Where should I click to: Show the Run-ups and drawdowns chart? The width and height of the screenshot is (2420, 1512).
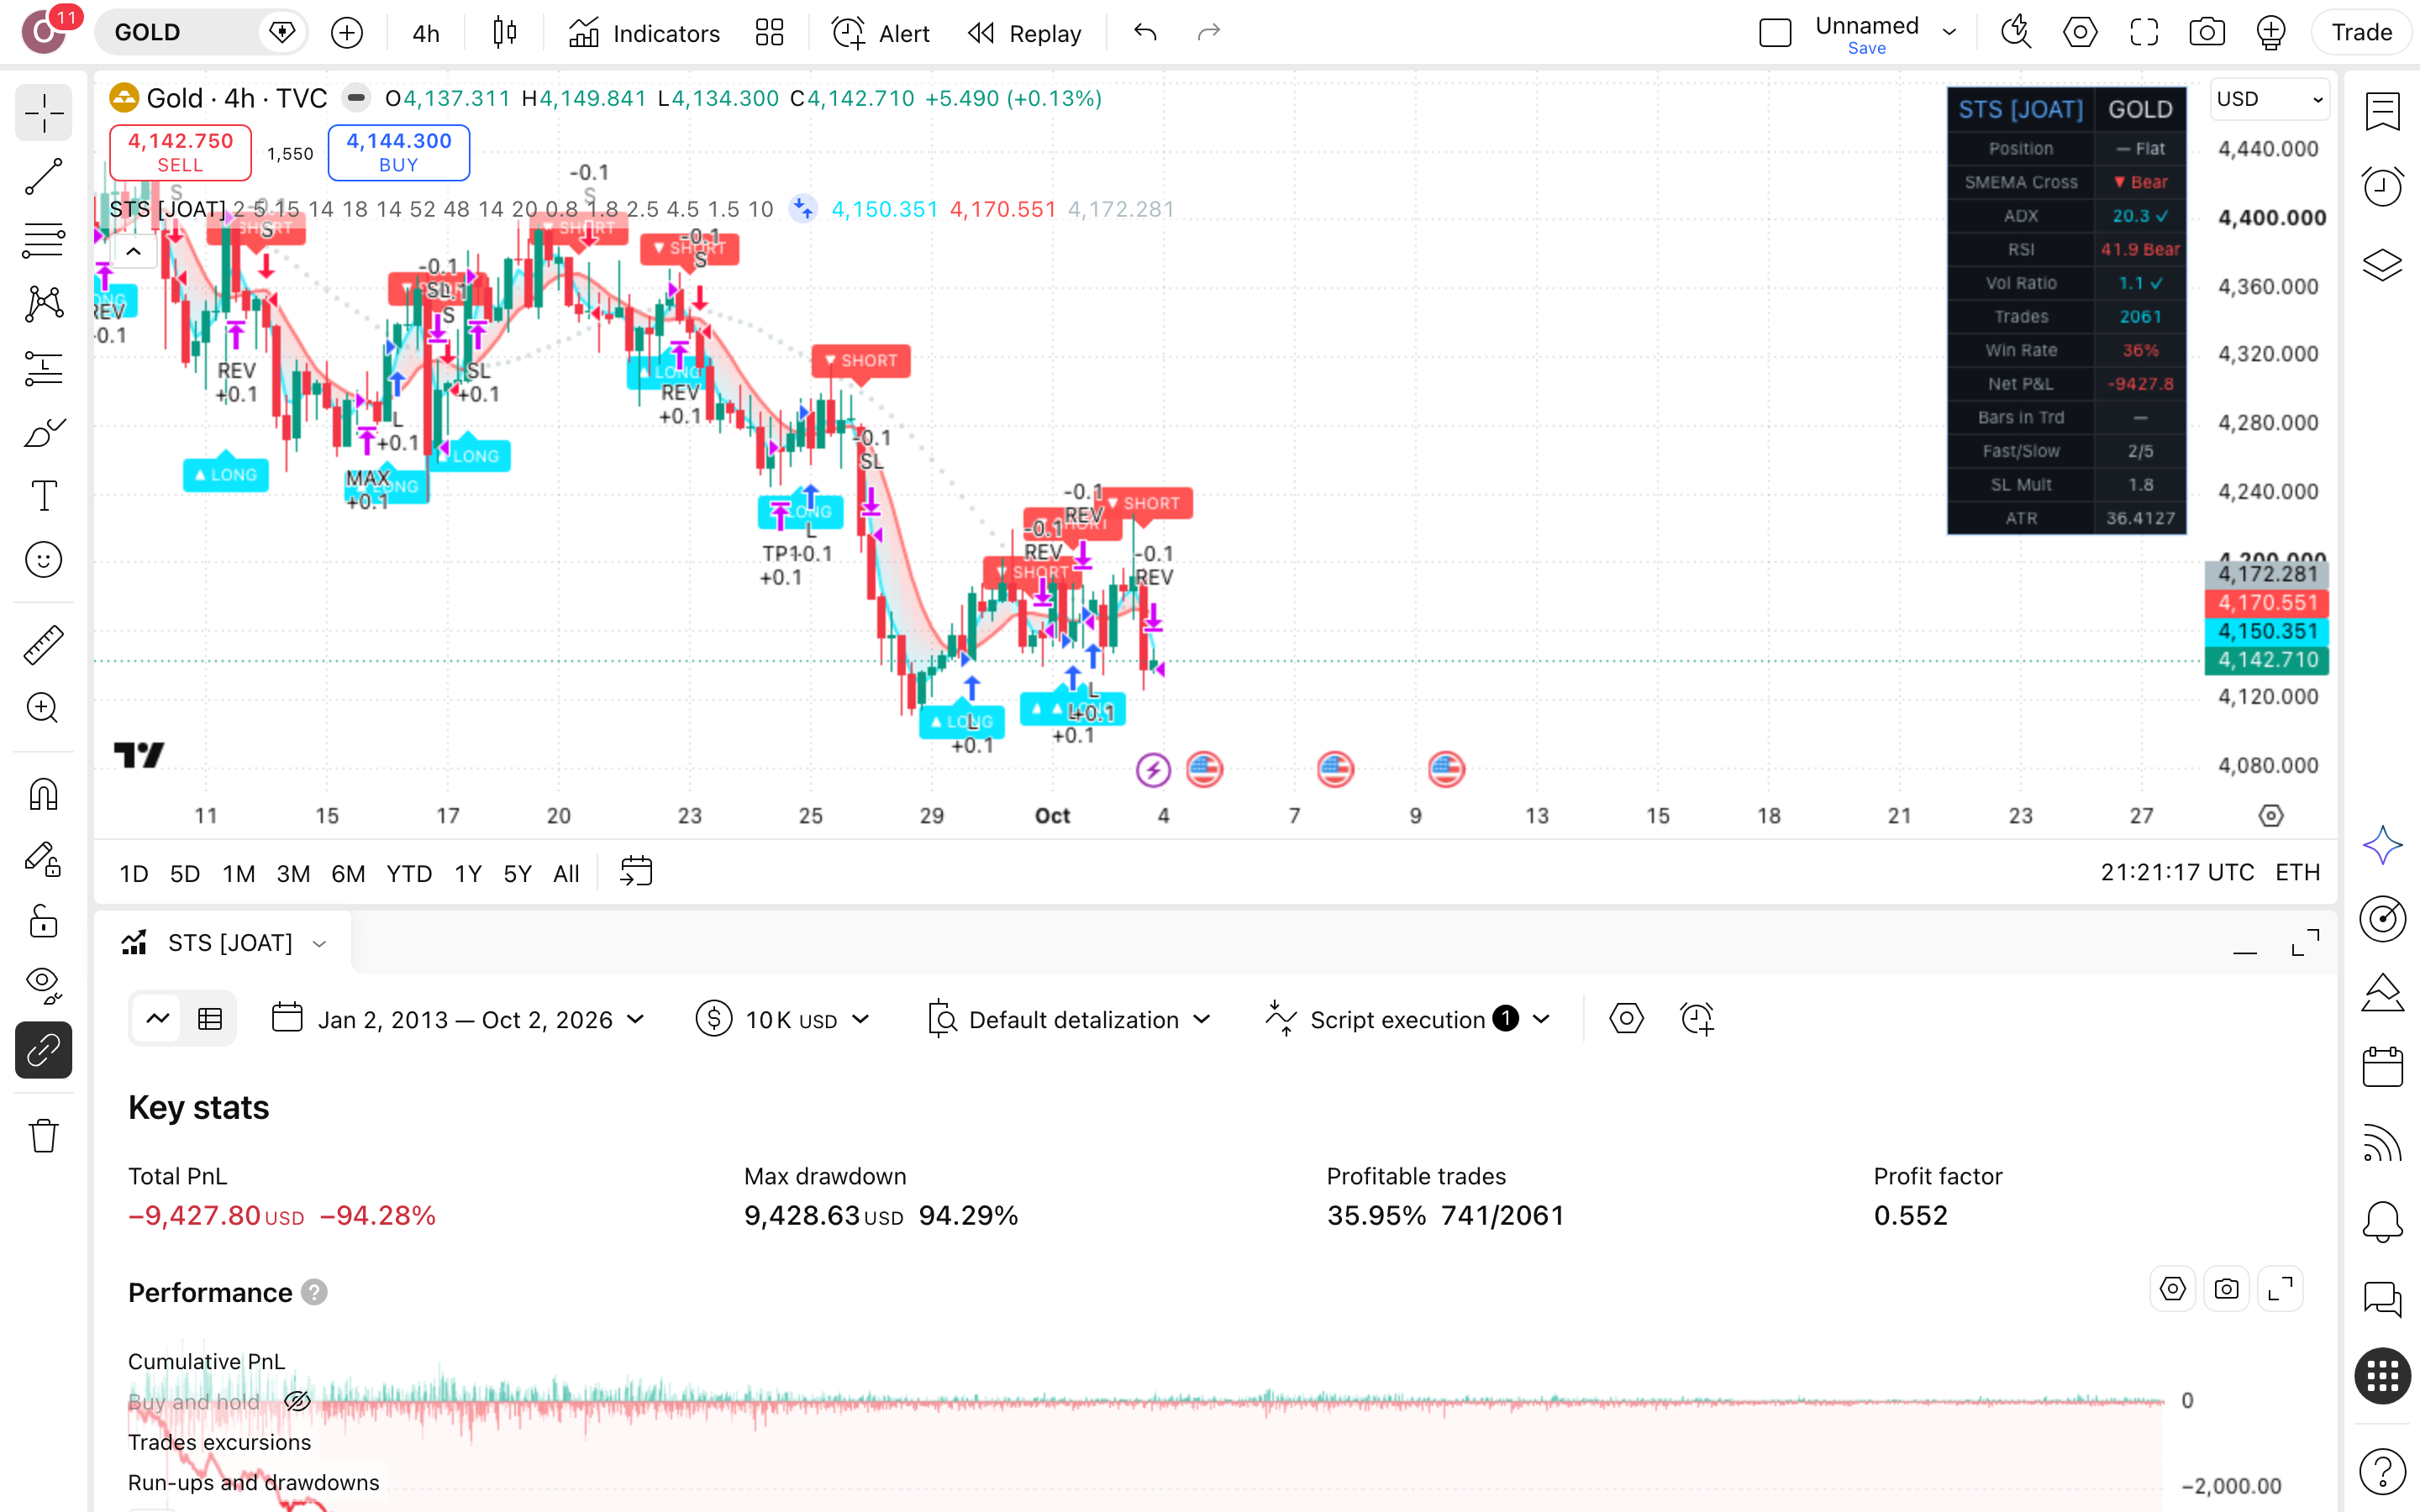(253, 1482)
